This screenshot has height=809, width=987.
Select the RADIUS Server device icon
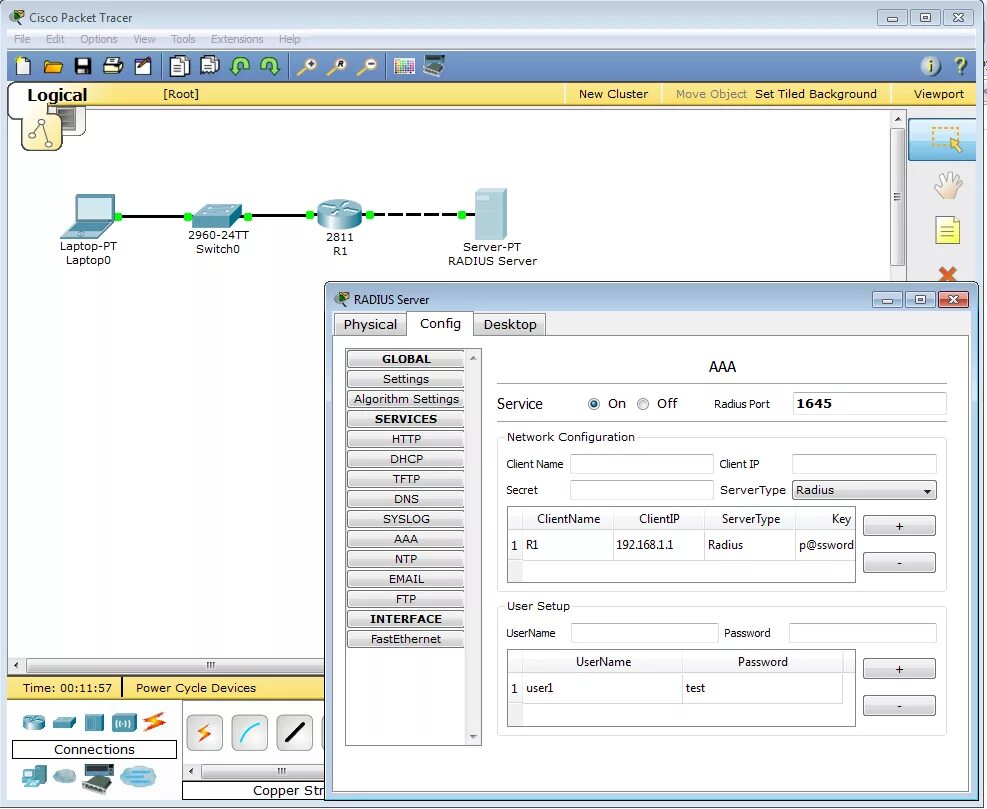pos(491,214)
